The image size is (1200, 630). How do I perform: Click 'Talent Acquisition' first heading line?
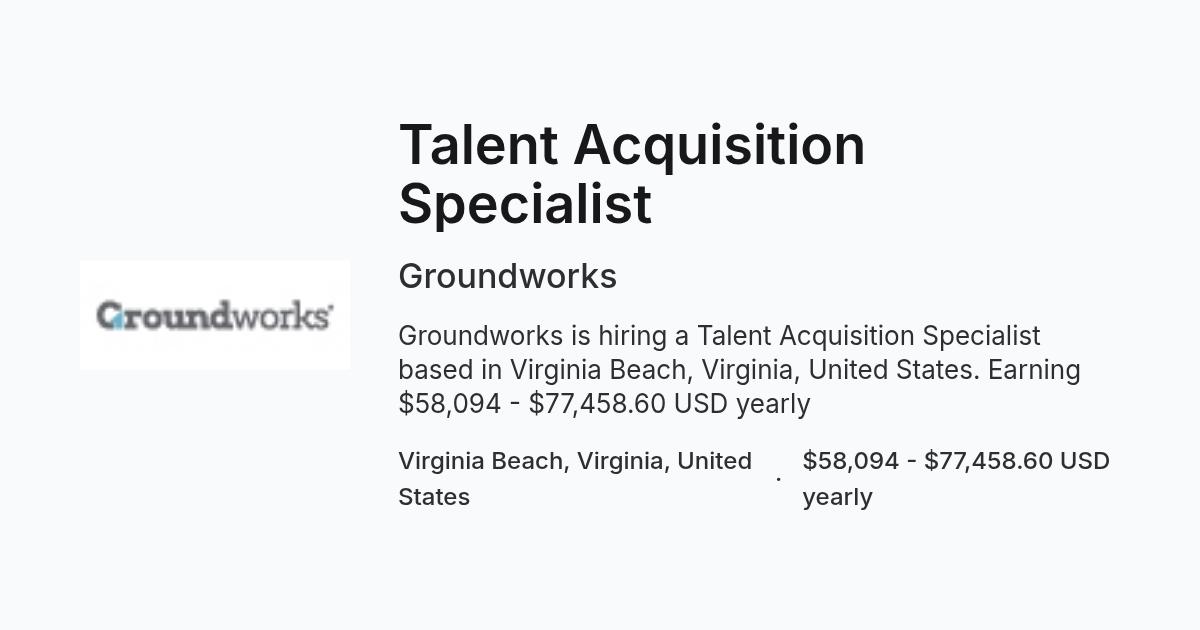click(x=632, y=145)
